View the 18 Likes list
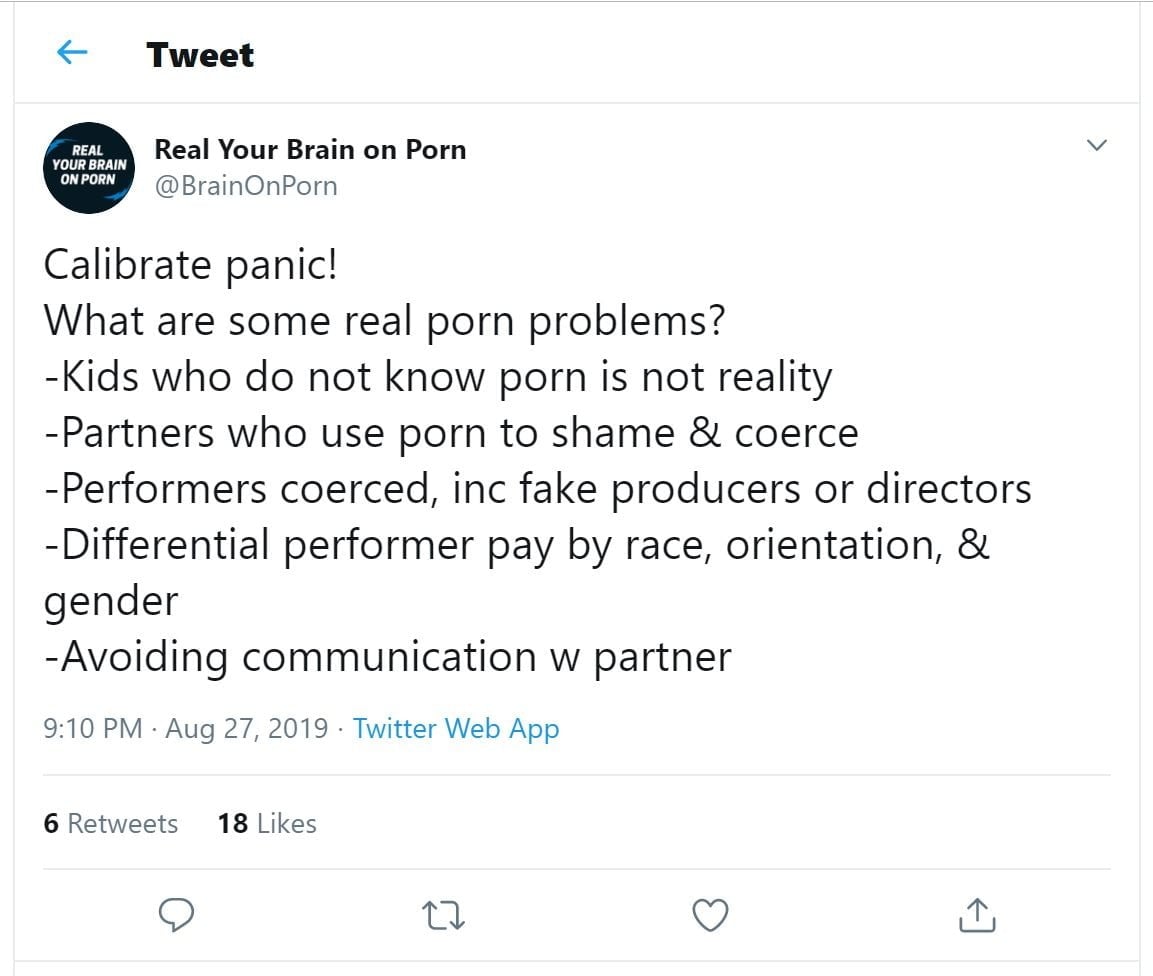This screenshot has width=1153, height=976. 267,824
